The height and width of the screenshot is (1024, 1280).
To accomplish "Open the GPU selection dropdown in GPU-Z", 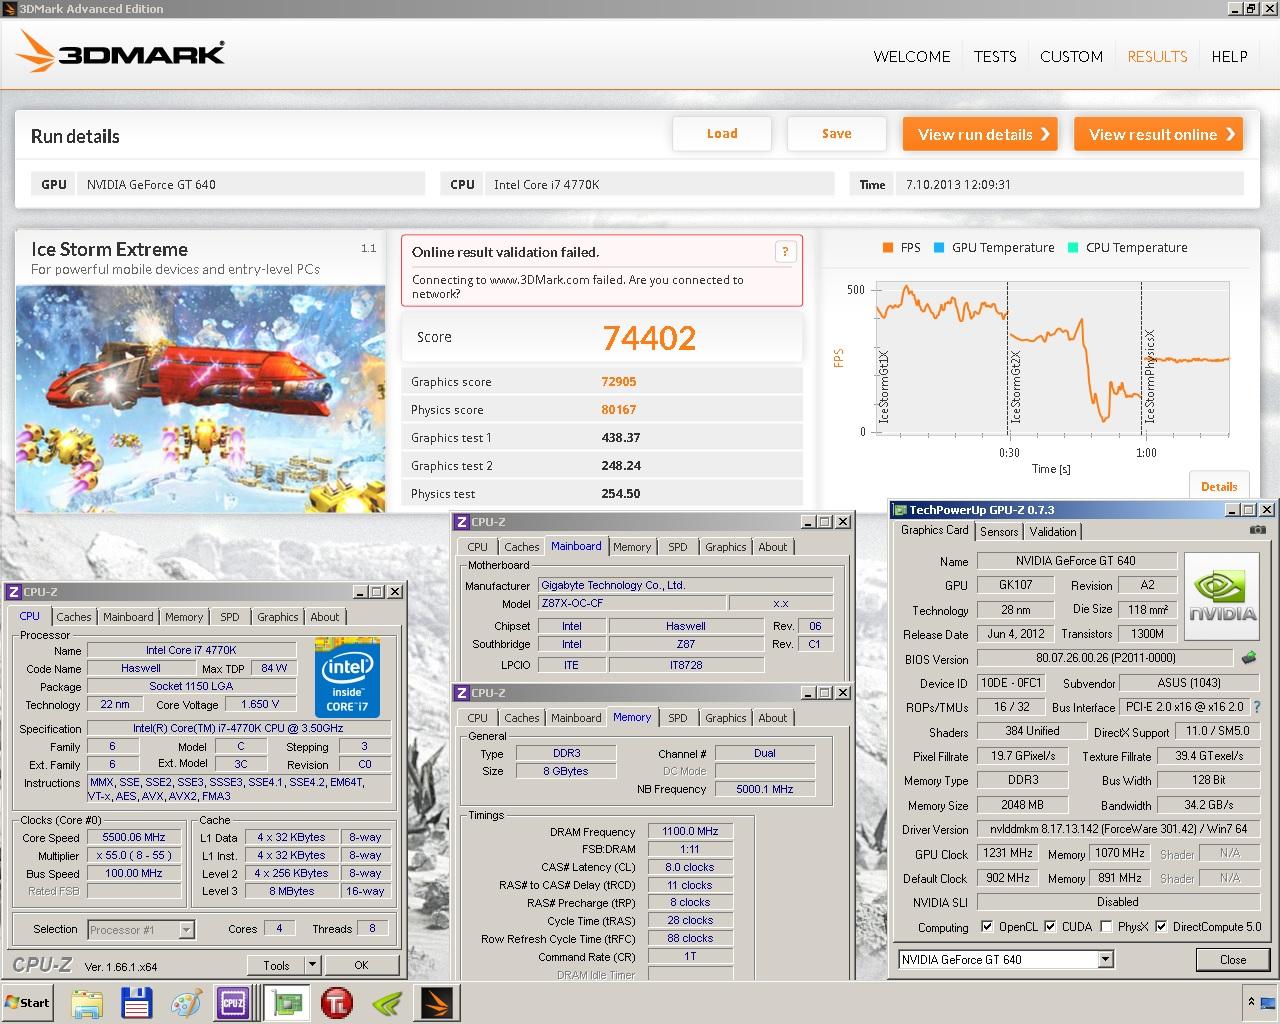I will [1105, 959].
